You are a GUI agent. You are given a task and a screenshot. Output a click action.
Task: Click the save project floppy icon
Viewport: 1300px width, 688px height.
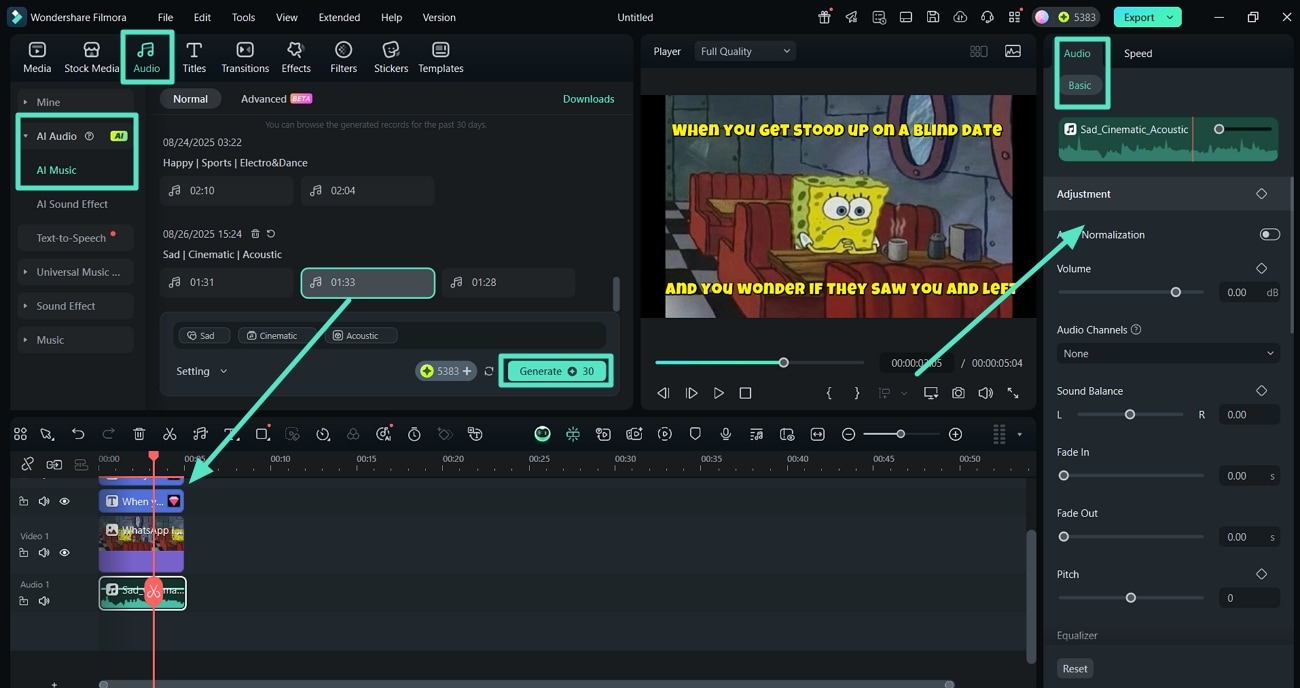932,17
